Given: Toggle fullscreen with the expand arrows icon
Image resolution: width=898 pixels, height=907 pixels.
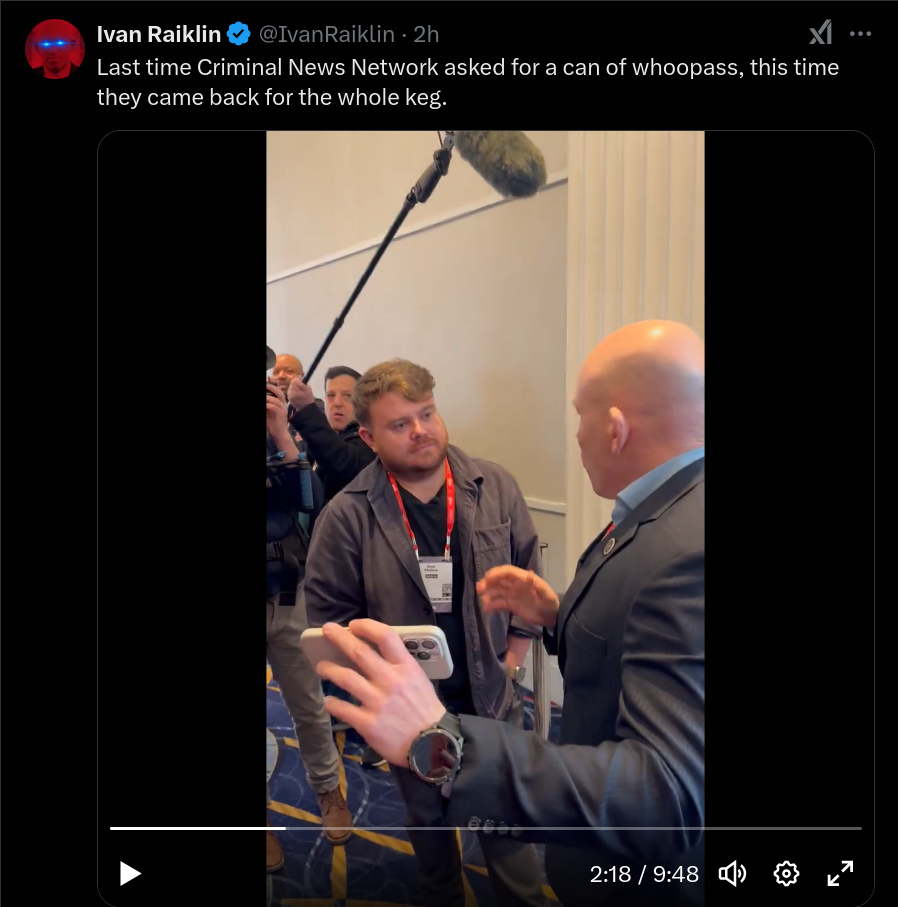Looking at the screenshot, I should click(840, 873).
